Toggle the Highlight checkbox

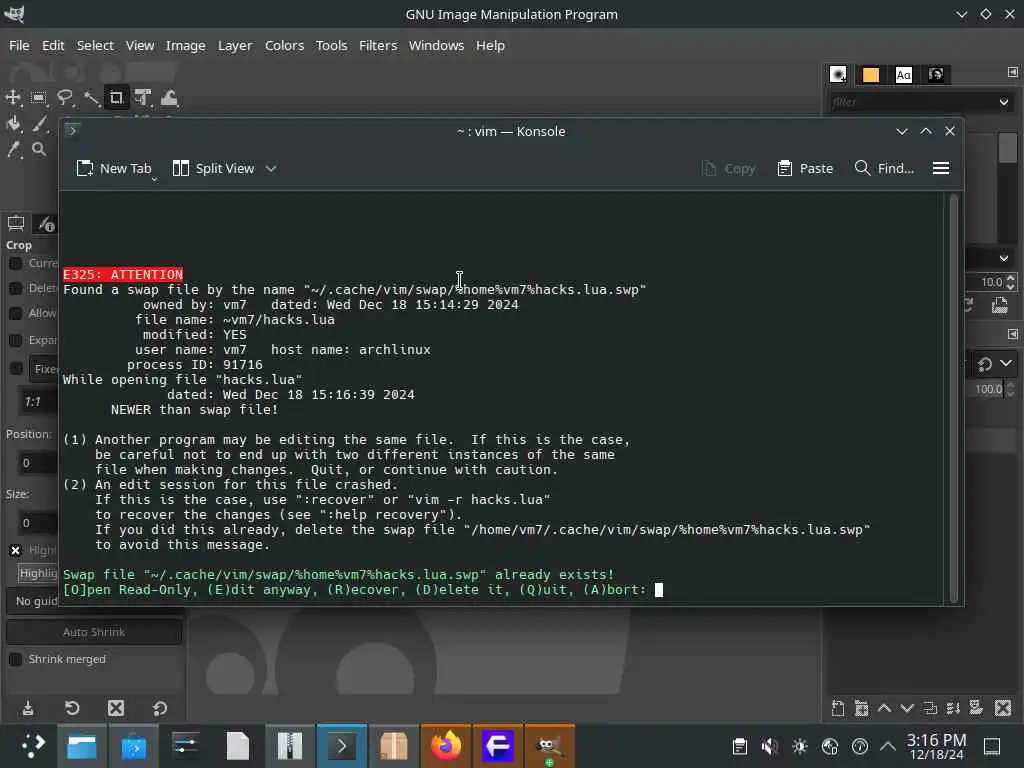click(x=16, y=551)
